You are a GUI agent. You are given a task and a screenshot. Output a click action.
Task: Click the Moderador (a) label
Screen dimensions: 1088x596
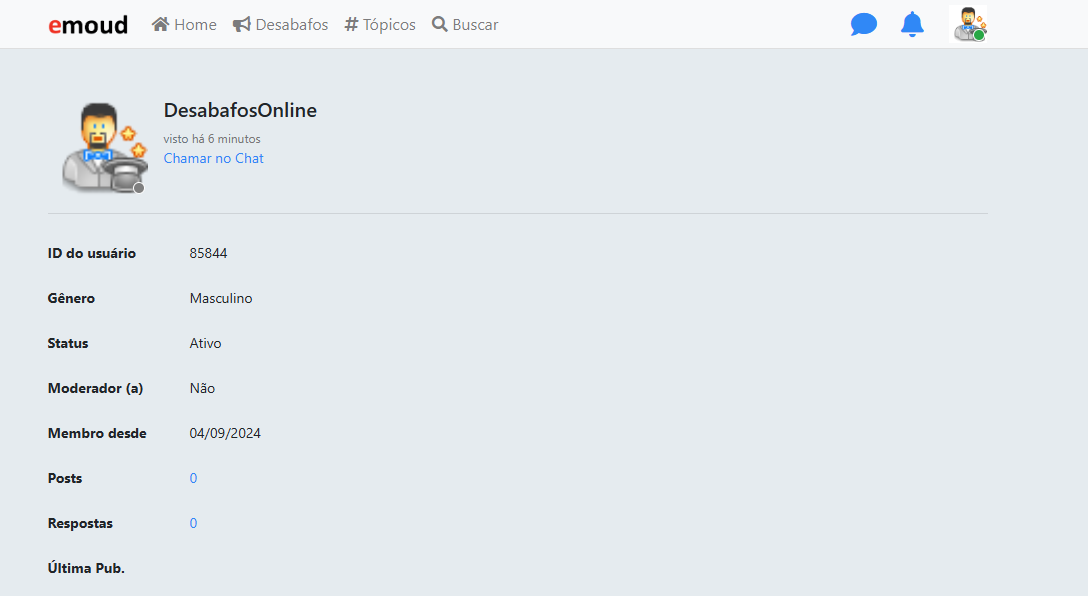pos(95,389)
